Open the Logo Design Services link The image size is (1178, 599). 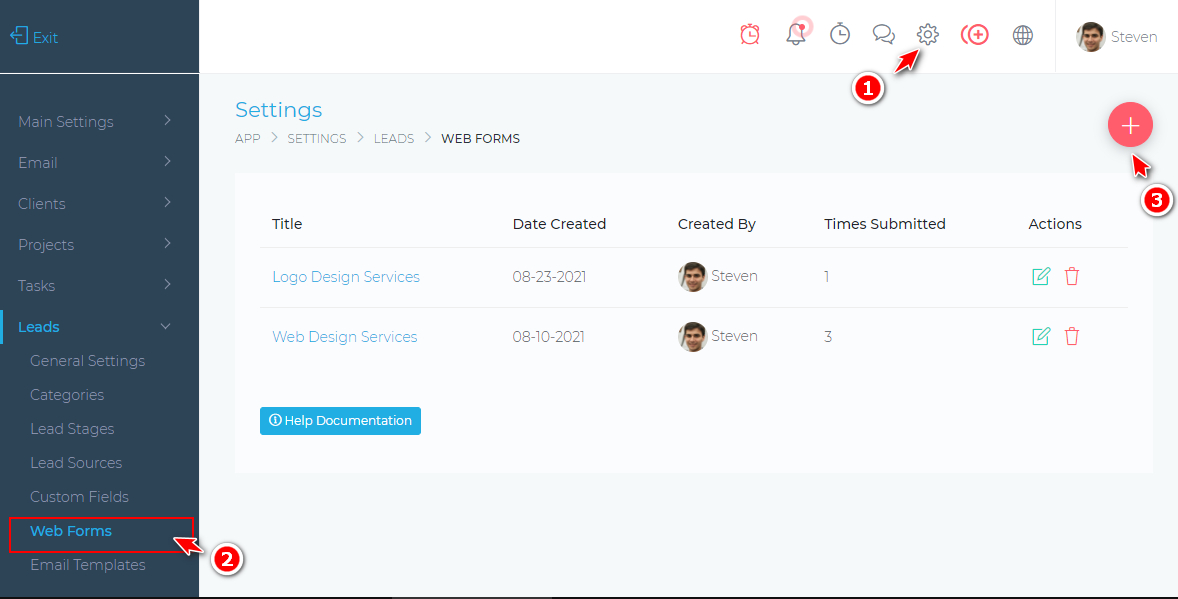346,277
